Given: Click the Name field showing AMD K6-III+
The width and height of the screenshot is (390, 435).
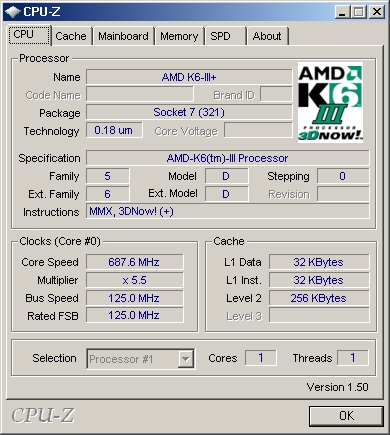Looking at the screenshot, I should pos(189,77).
